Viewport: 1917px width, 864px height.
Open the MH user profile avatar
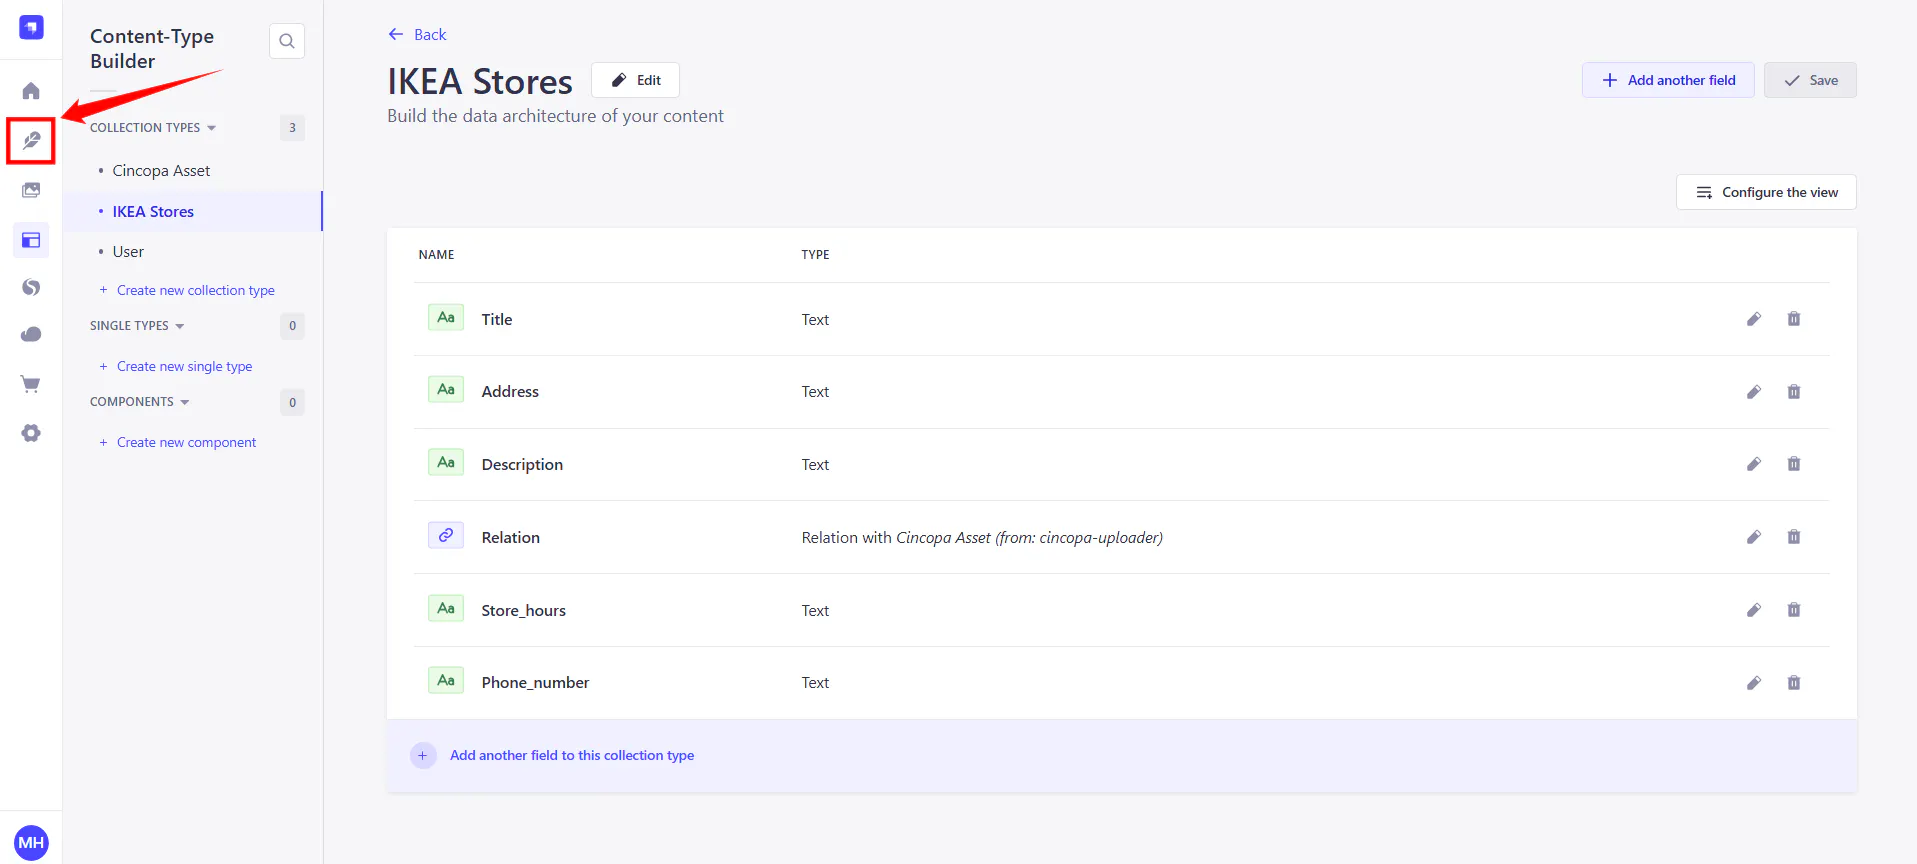pyautogui.click(x=31, y=842)
